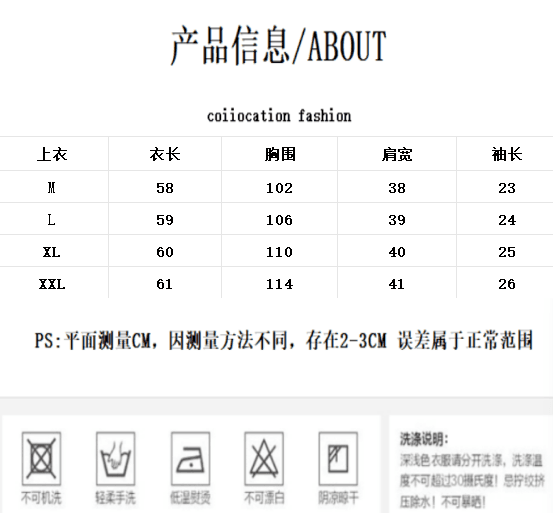This screenshot has width=553, height=513.
Task: Select the 肩宽 column header
Action: [x=397, y=154]
